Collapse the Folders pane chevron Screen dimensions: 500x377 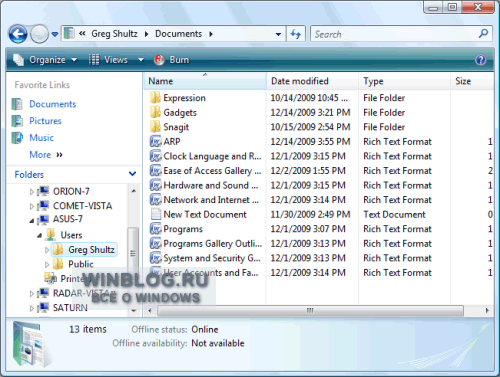tap(132, 174)
